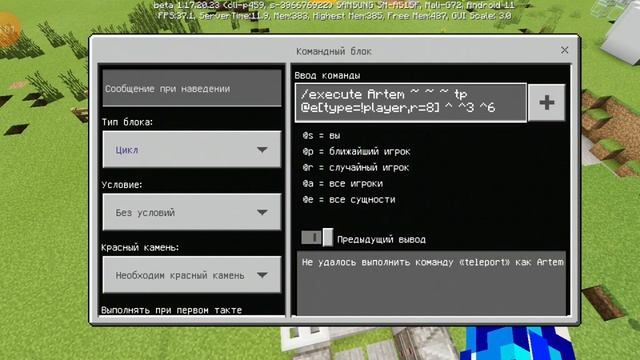
Task: Focus the Ввод команды input field
Action: 411,102
